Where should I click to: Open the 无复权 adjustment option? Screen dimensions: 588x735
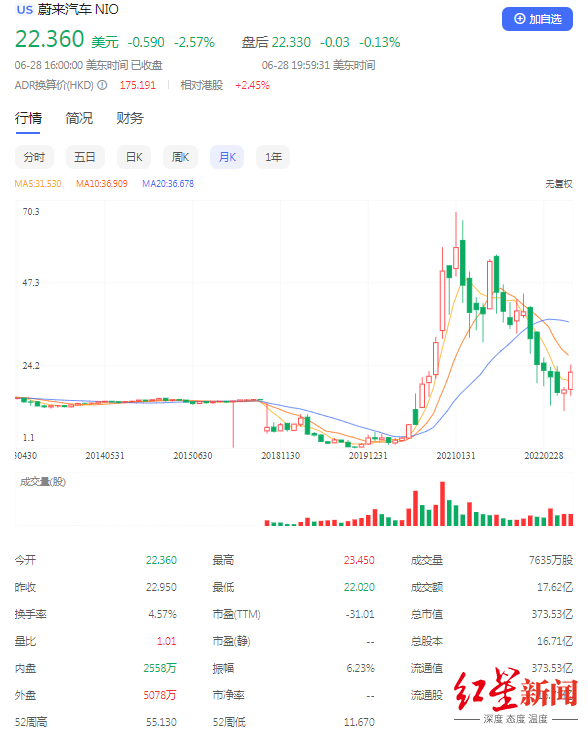tap(558, 184)
